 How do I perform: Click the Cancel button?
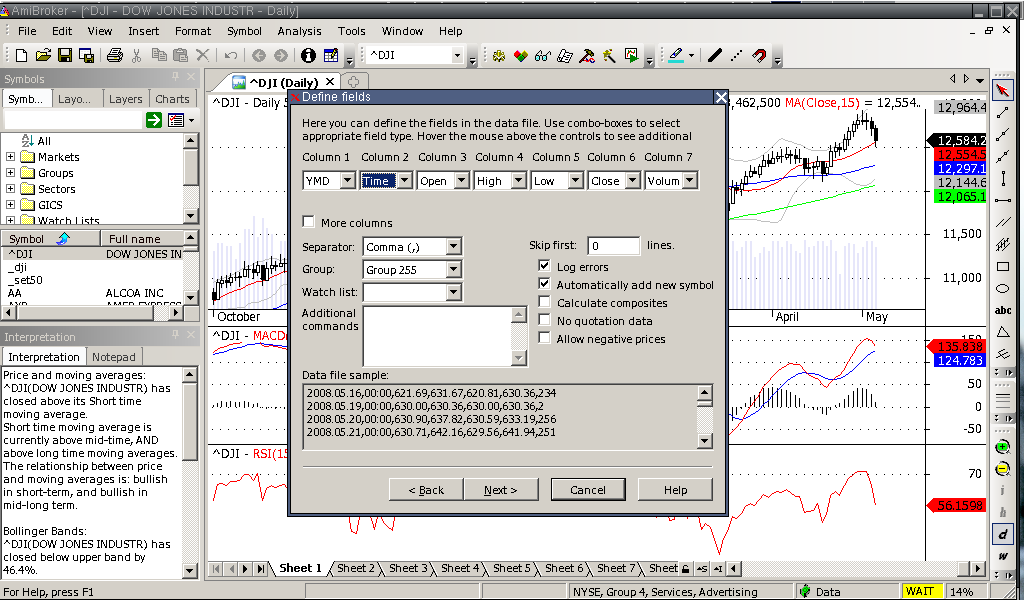[x=588, y=490]
